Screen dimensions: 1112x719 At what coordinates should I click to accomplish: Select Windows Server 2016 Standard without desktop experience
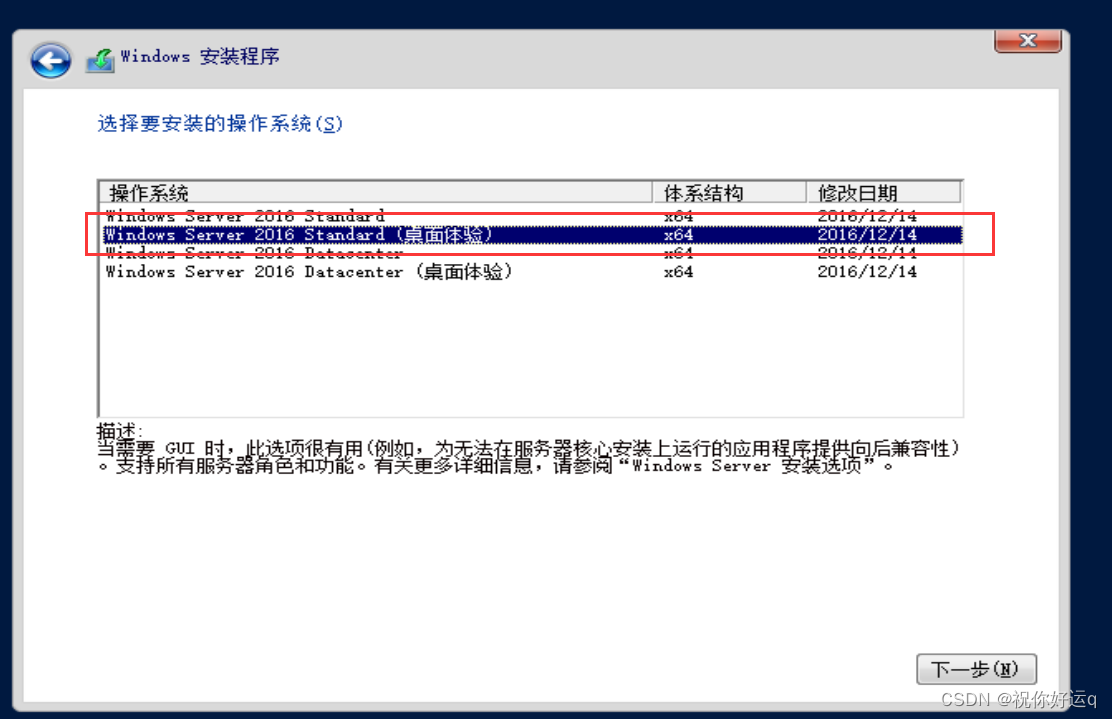[x=530, y=216]
